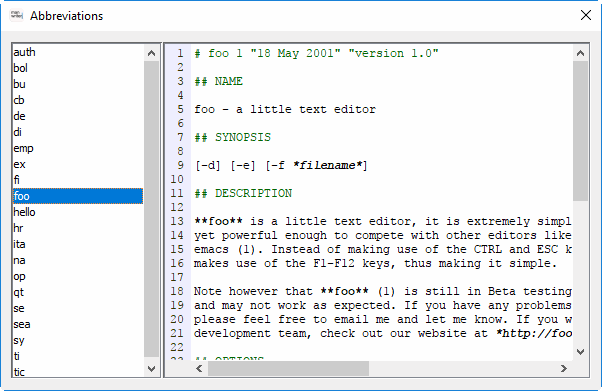Click the abbreviation list's vertical scrollbar thumb
The width and height of the screenshot is (602, 391).
click(x=152, y=209)
